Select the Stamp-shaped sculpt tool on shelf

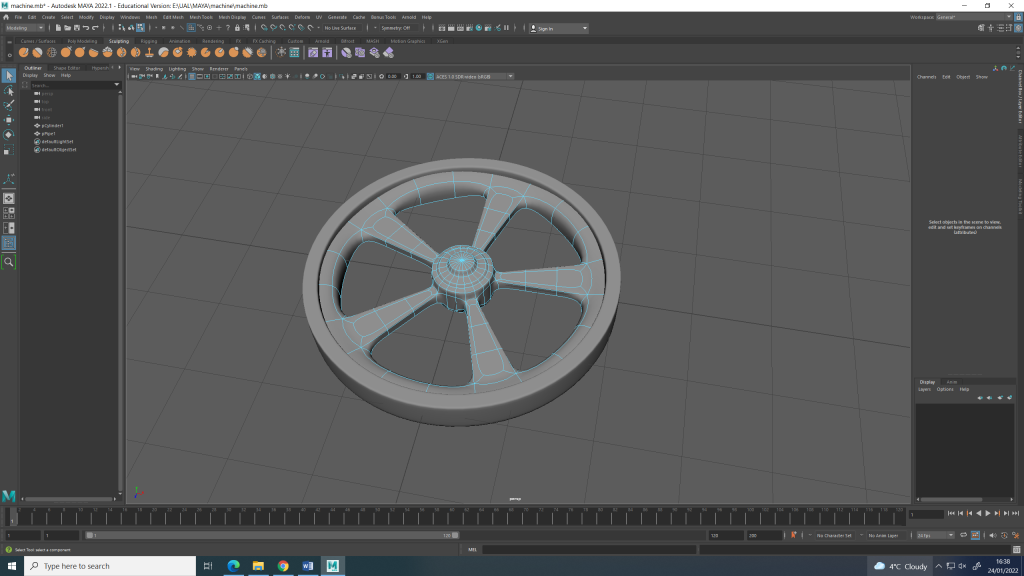[150, 52]
